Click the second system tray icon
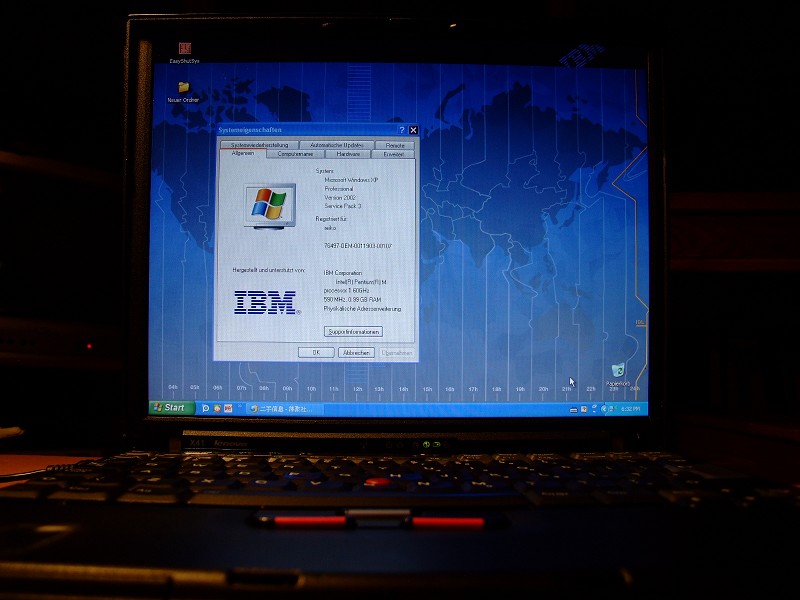 [x=584, y=409]
